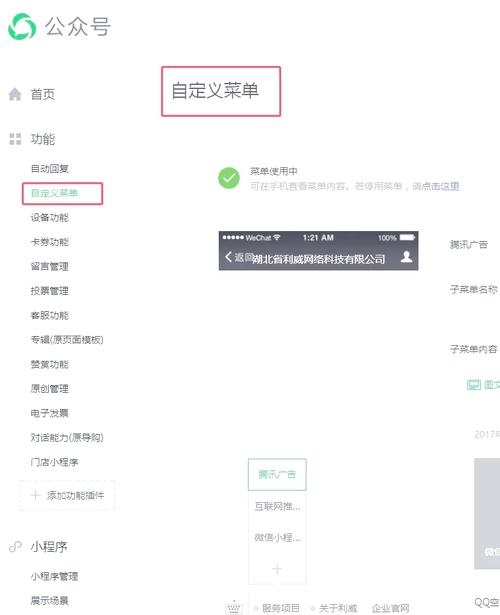The width and height of the screenshot is (500, 615).
Task: Click the home icon beside 首页
Action: click(15, 94)
